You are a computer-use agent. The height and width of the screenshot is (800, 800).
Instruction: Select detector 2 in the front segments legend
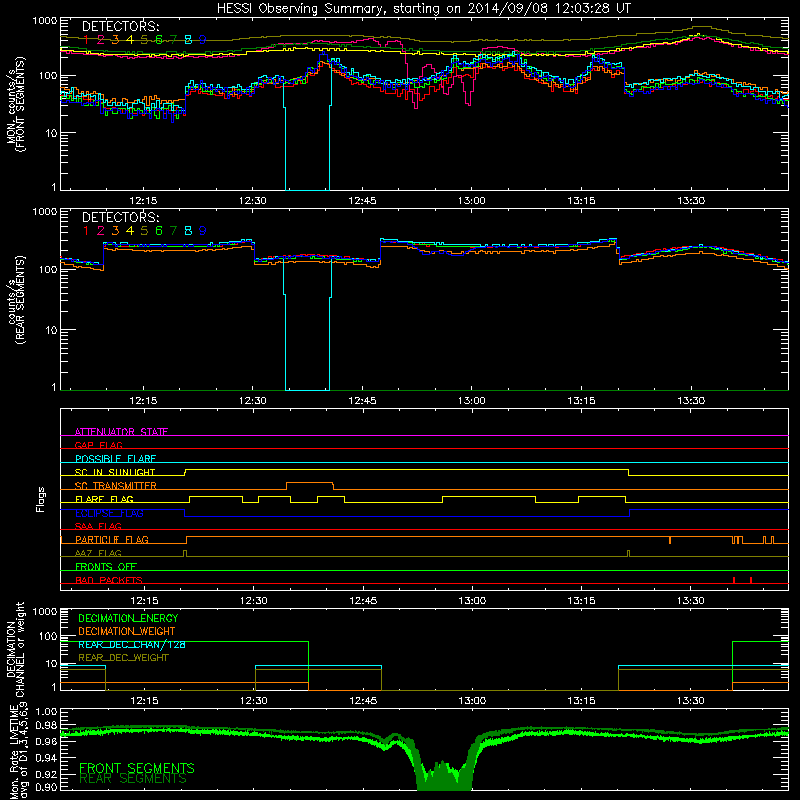tap(101, 40)
